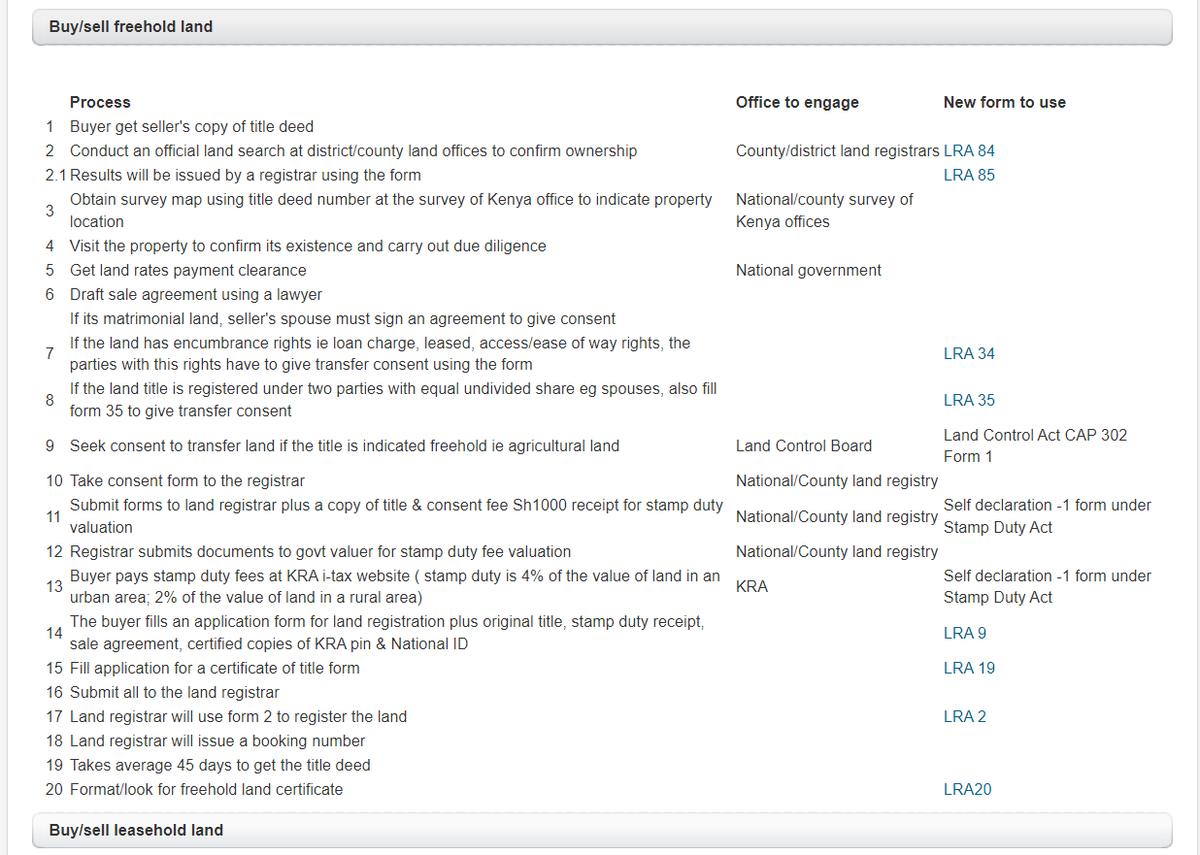Image resolution: width=1200 pixels, height=855 pixels.
Task: Select step 8 'equal undivided share' text
Action: point(393,400)
